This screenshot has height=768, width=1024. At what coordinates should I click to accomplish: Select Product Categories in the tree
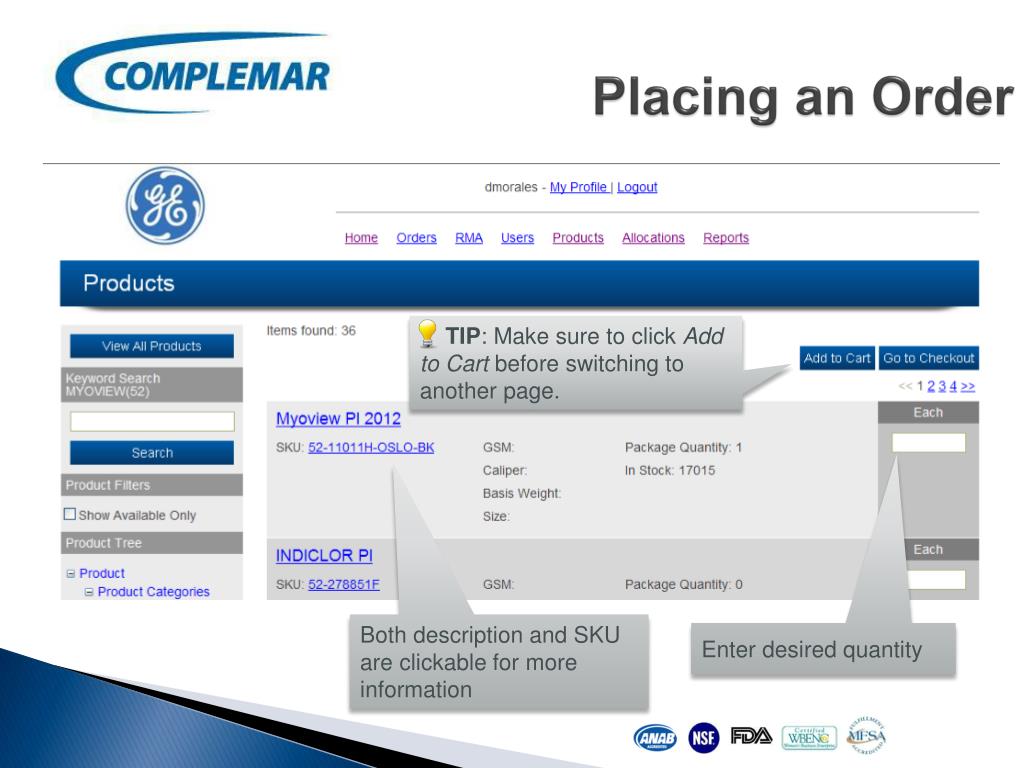pyautogui.click(x=153, y=592)
